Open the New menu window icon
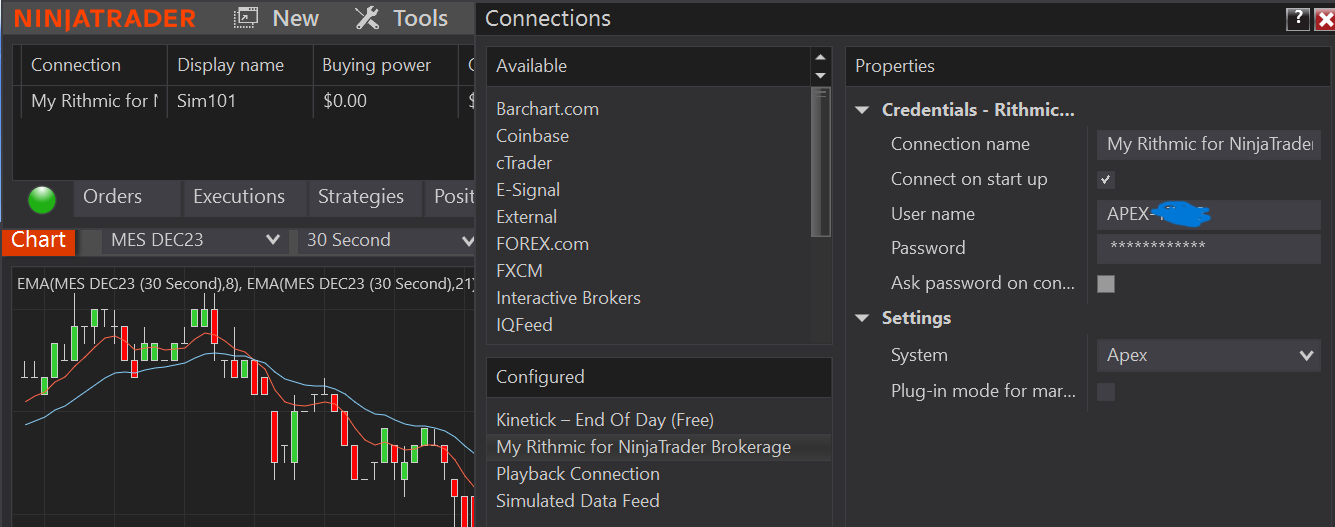The width and height of the screenshot is (1335, 527). pyautogui.click(x=245, y=18)
